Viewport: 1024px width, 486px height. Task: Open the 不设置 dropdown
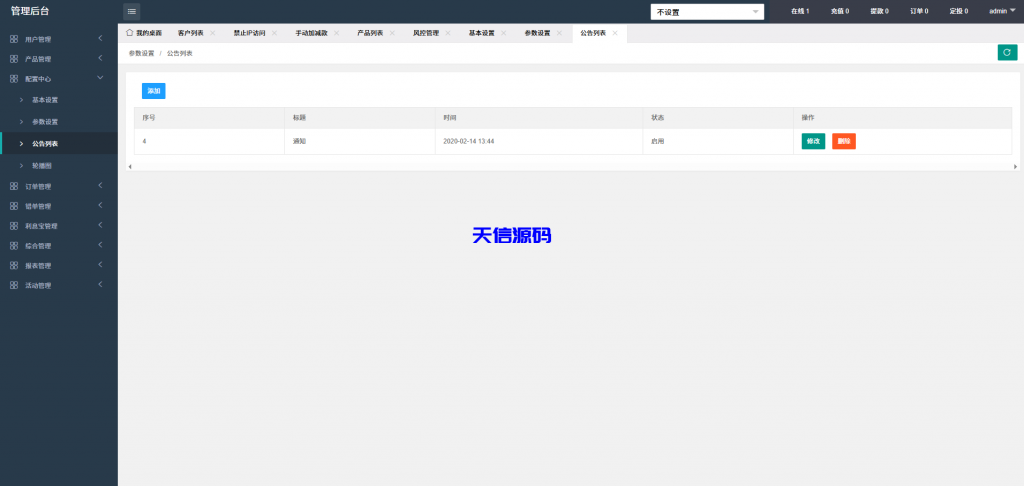coord(707,12)
